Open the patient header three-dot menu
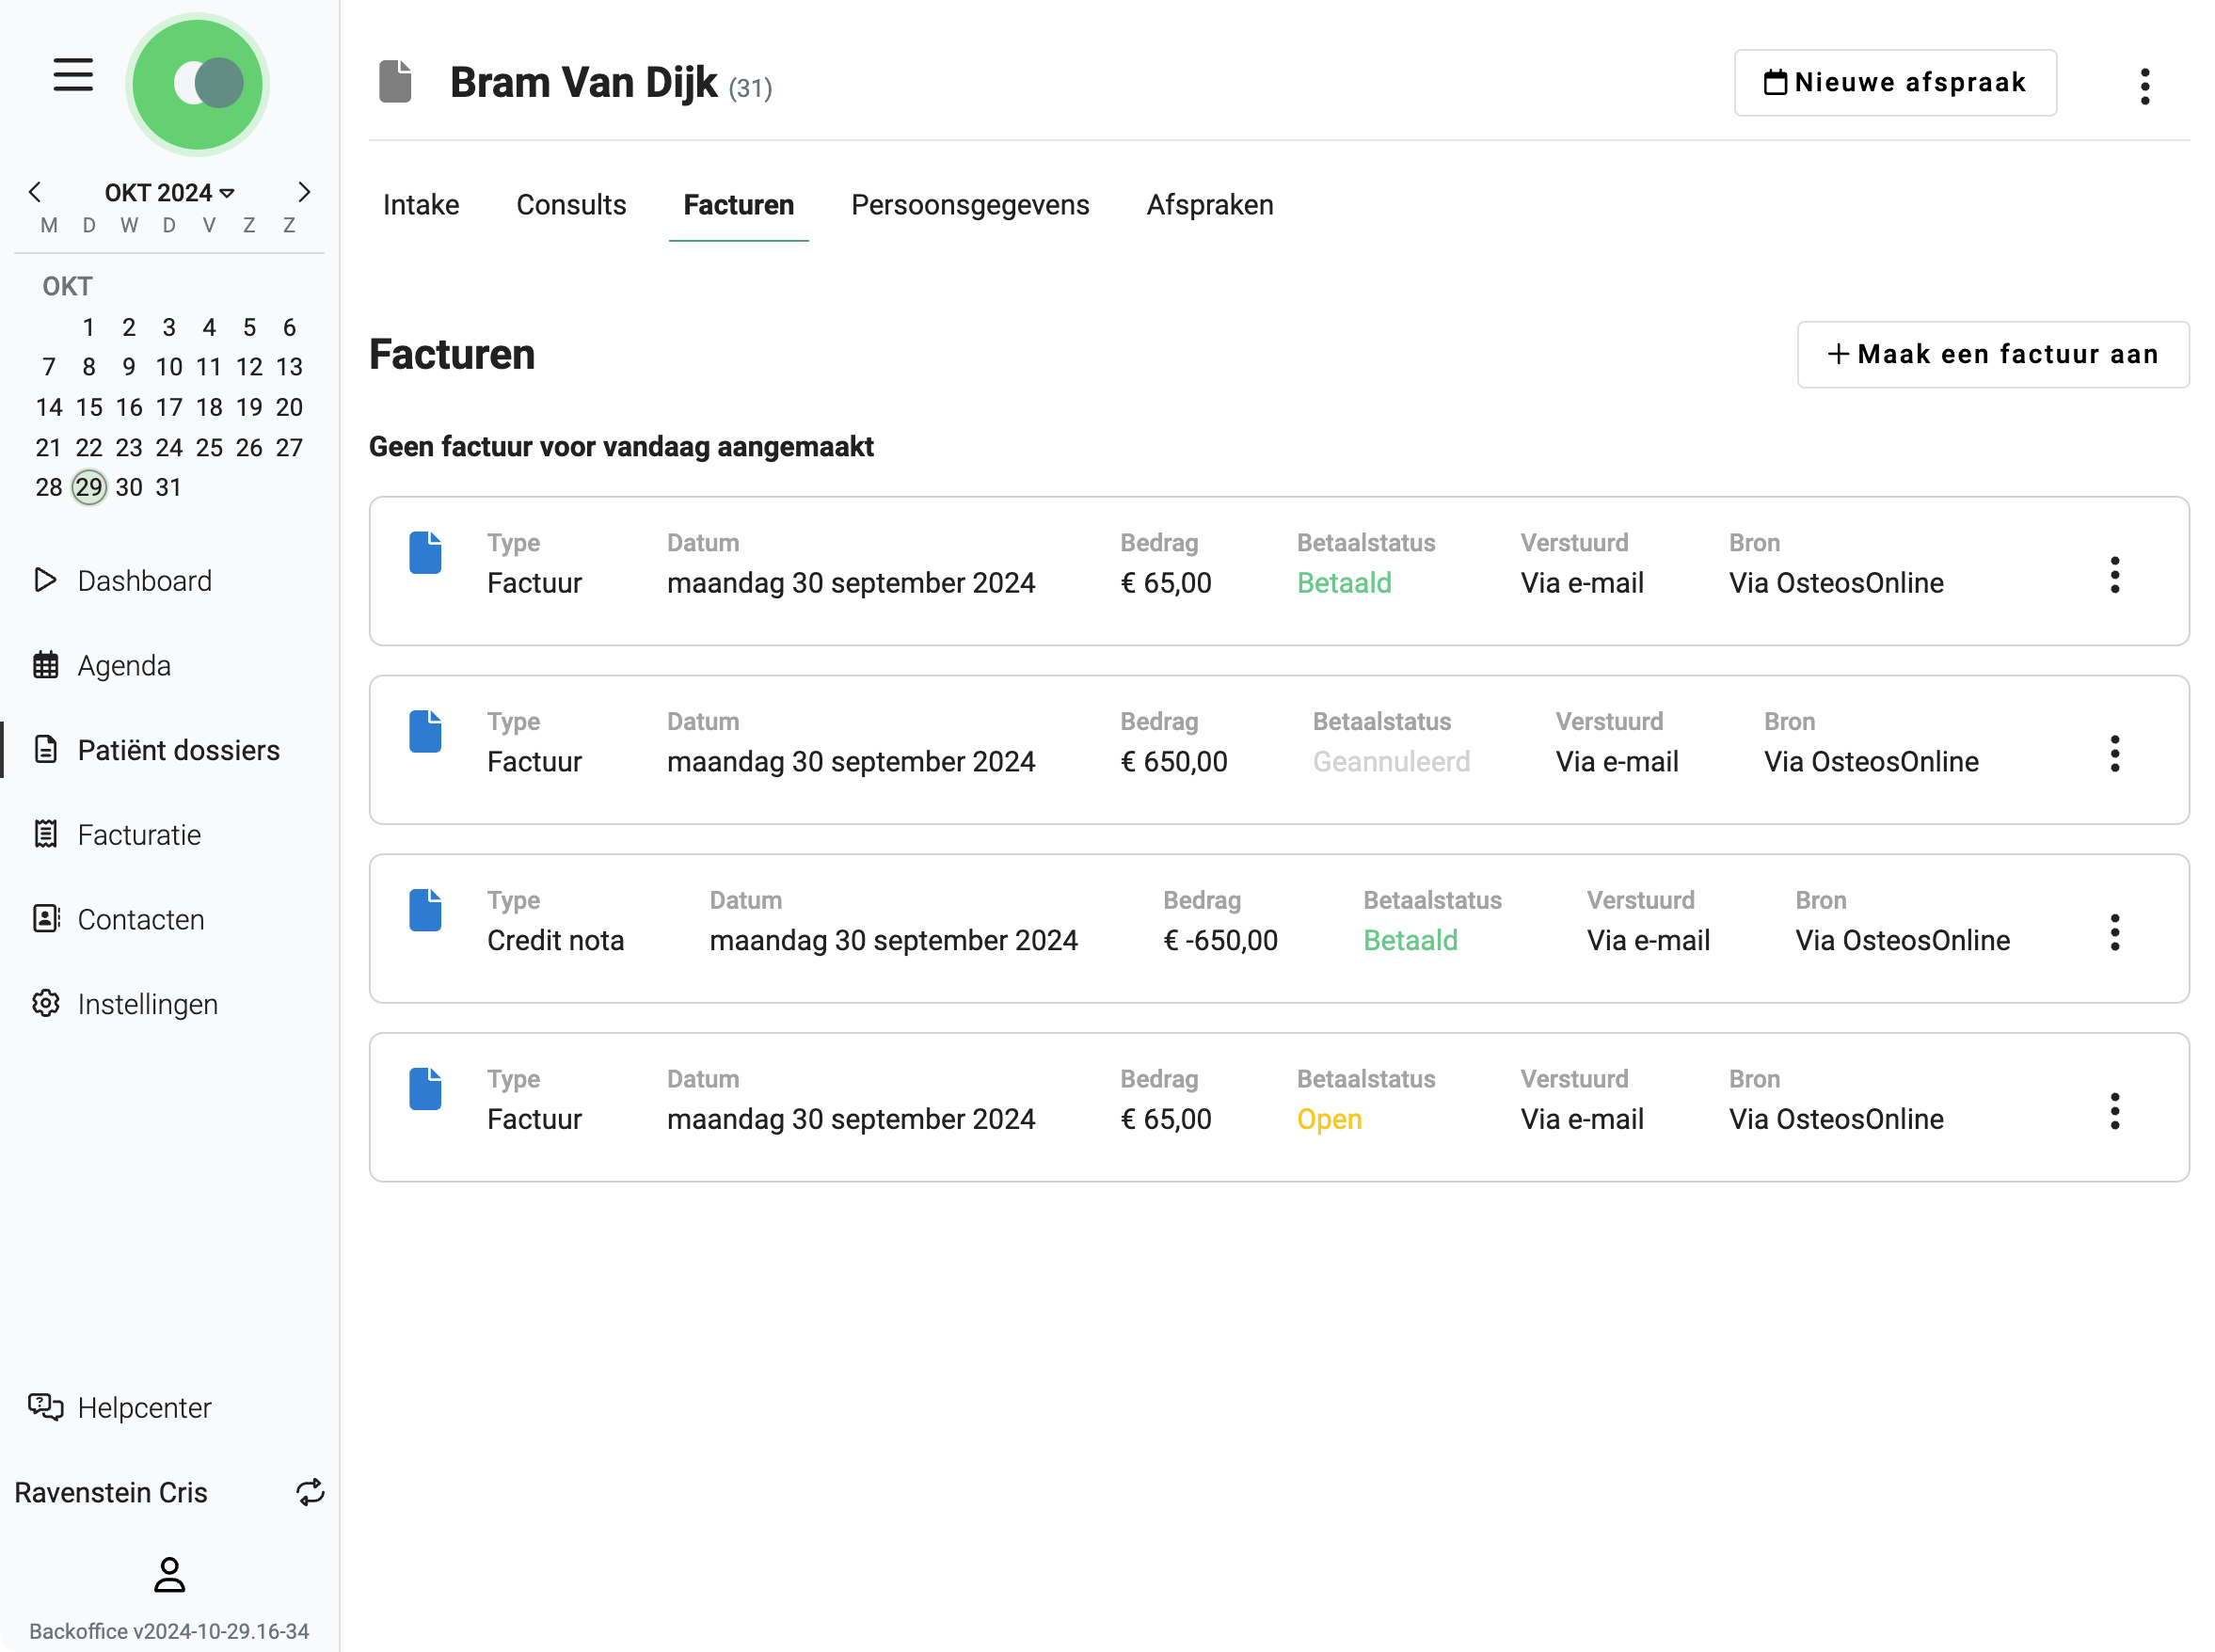2215x1652 pixels. coord(2144,87)
